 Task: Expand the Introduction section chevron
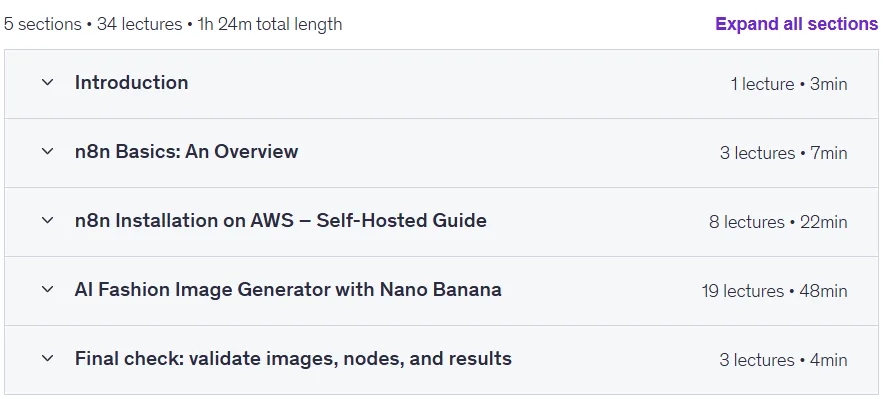click(48, 83)
